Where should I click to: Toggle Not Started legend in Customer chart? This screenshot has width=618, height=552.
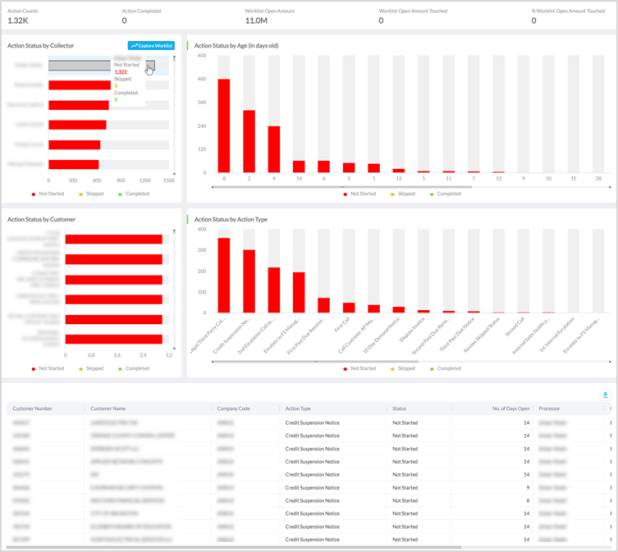point(48,368)
